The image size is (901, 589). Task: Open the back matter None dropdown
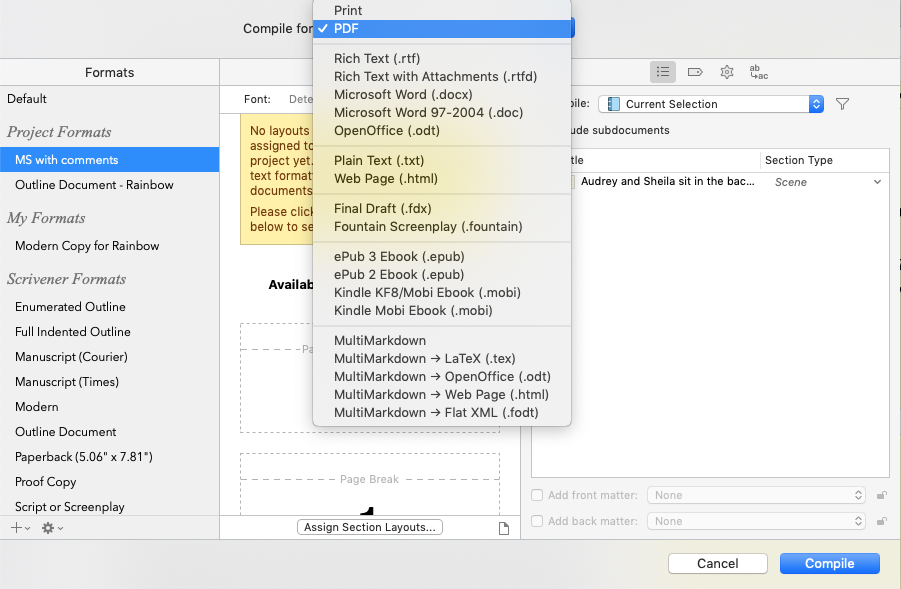click(756, 521)
